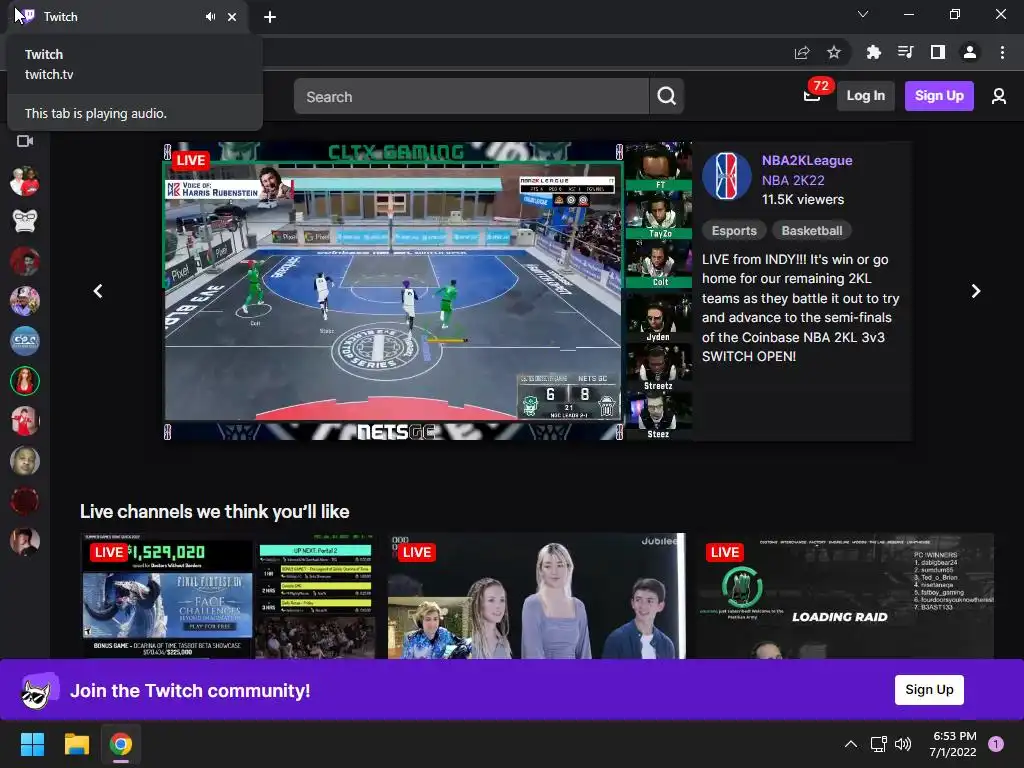Open the last sidebar channel avatar

pos(25,541)
